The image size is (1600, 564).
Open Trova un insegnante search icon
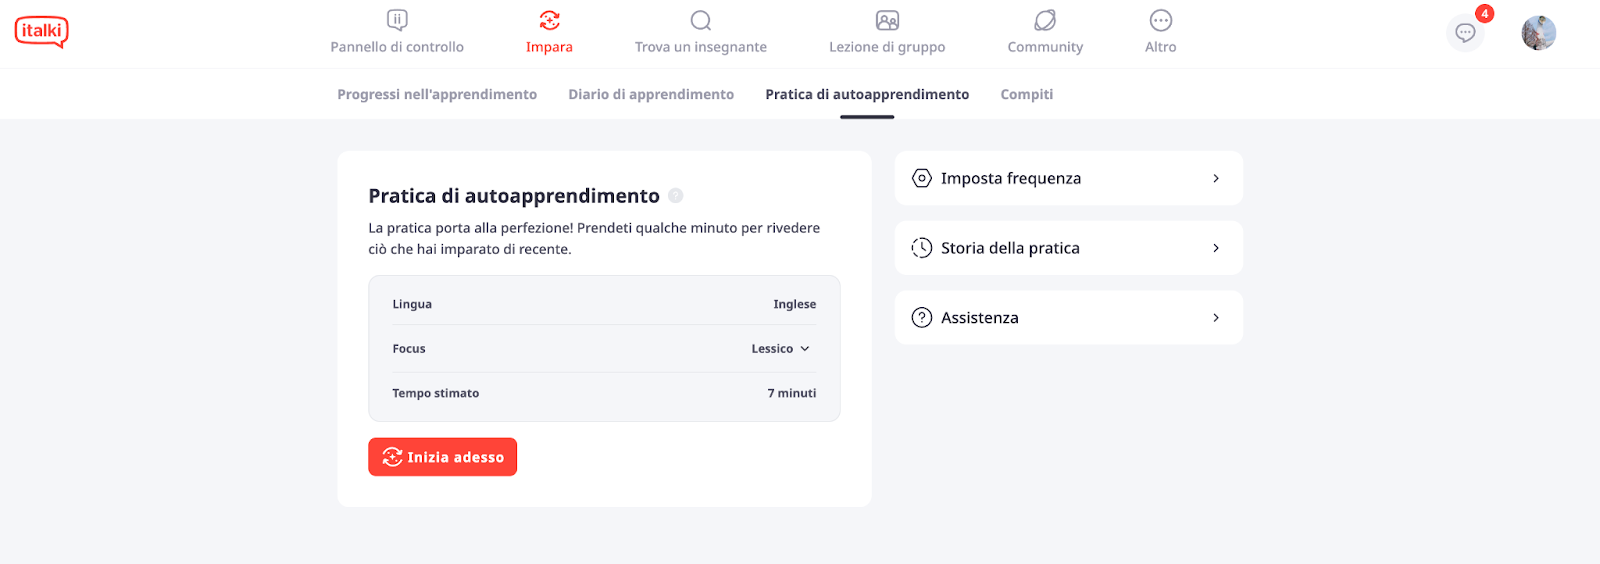pos(701,20)
